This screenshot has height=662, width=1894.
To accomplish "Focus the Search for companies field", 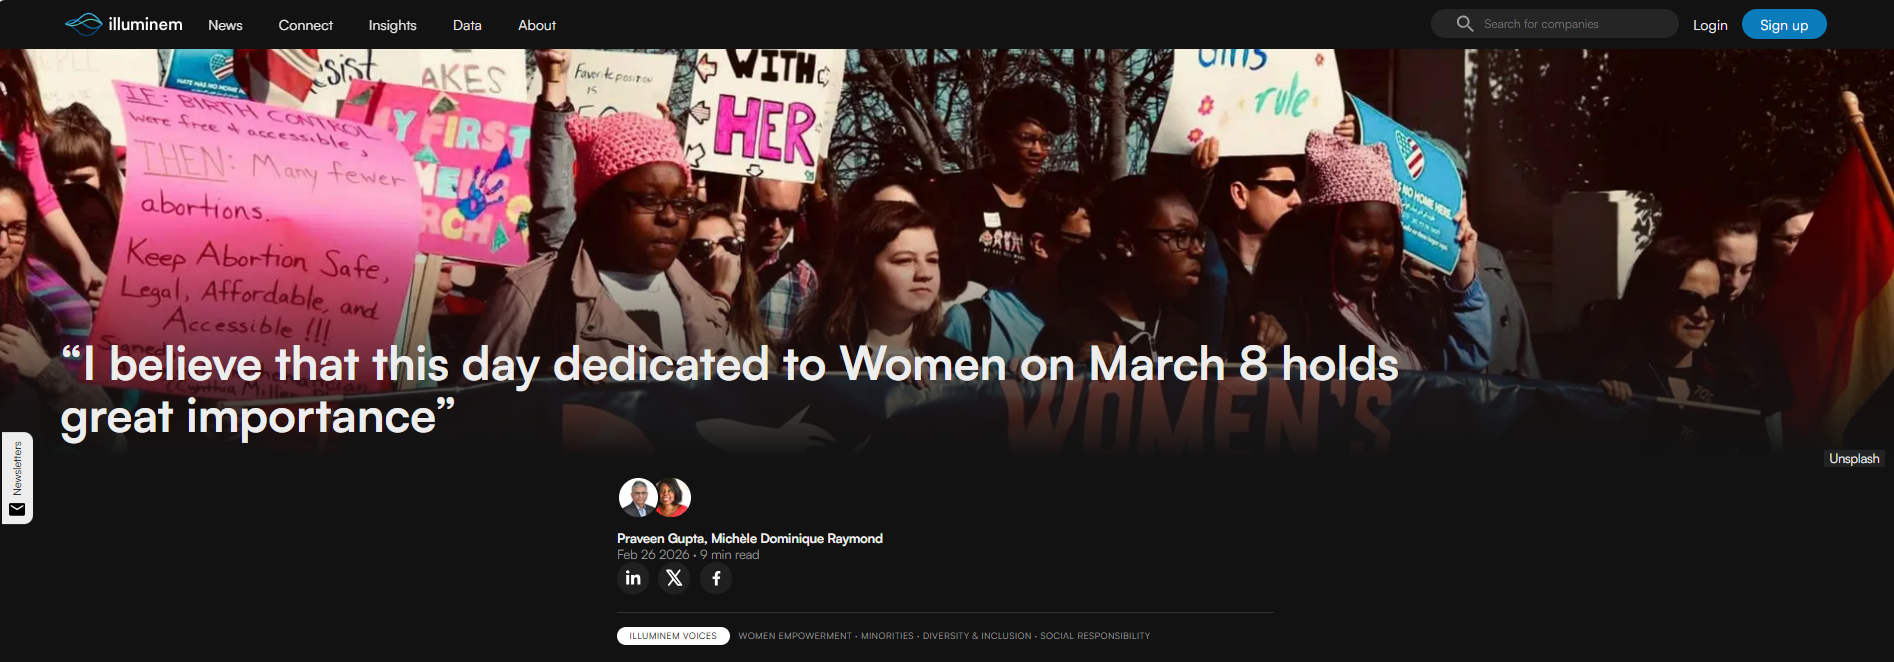I will (1555, 23).
